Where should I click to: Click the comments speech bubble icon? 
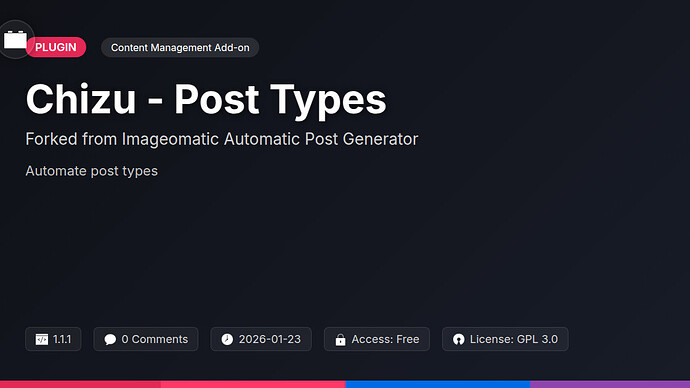point(110,339)
